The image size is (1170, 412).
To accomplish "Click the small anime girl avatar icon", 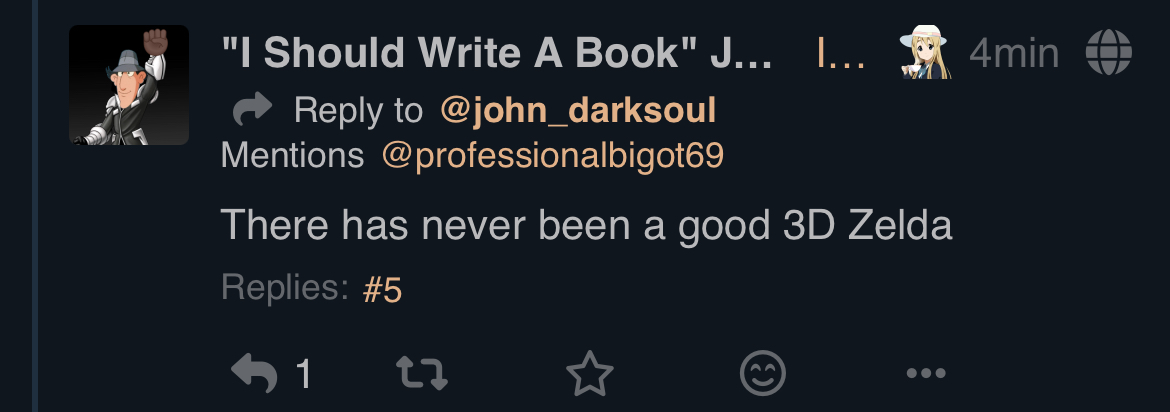I will (925, 52).
